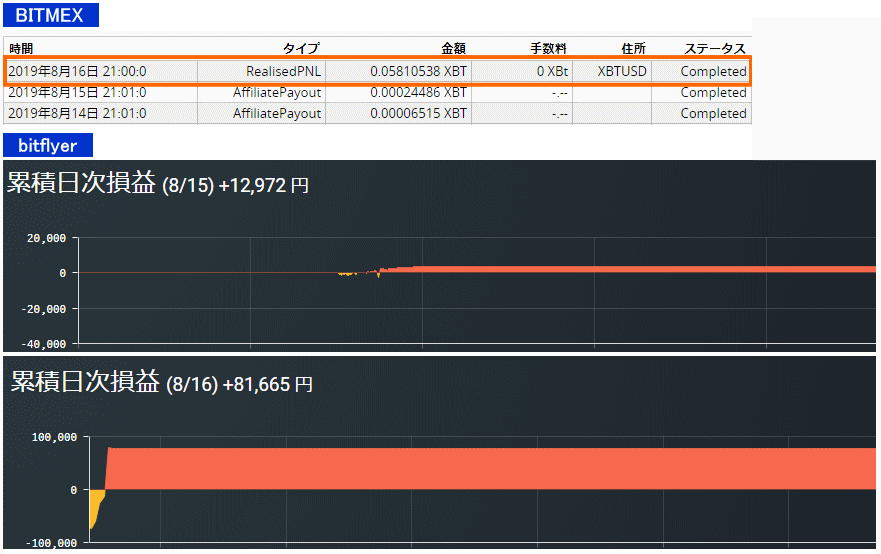The height and width of the screenshot is (554, 881).
Task: Click the 0.00006515 XBT amount cell
Action: click(418, 114)
